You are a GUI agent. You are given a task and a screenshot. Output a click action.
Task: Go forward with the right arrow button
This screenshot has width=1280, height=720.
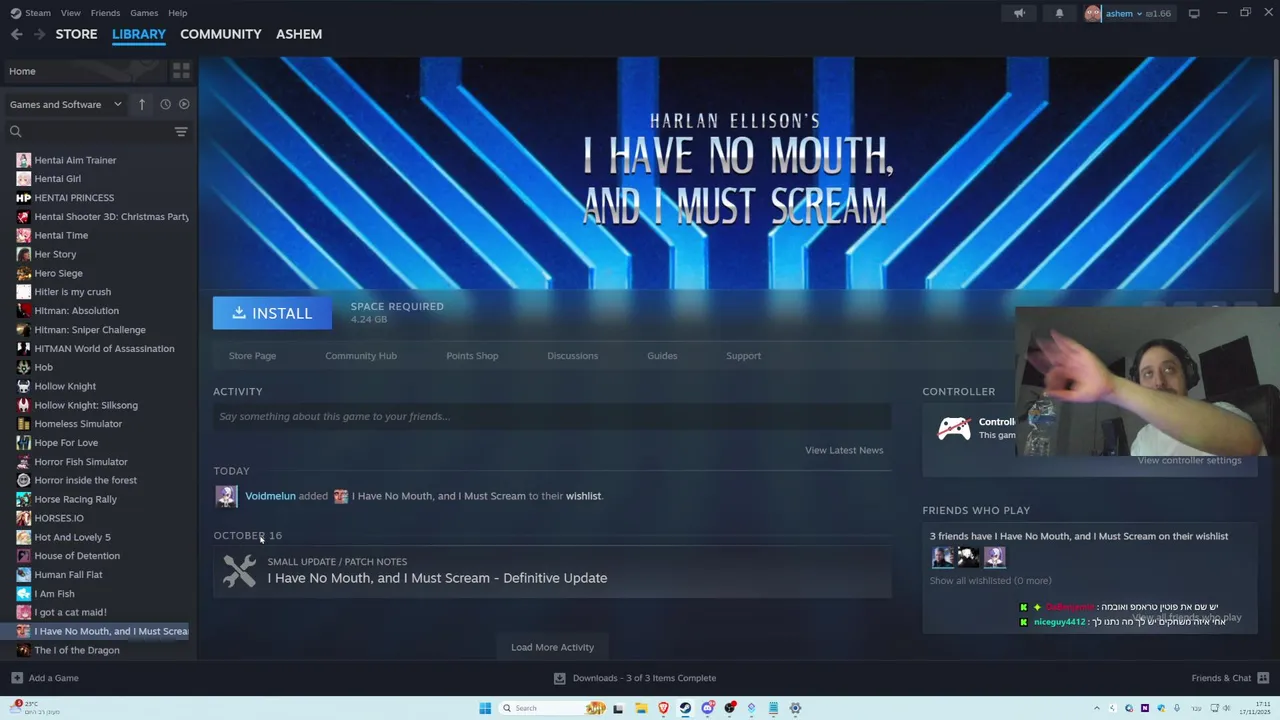pyautogui.click(x=39, y=34)
